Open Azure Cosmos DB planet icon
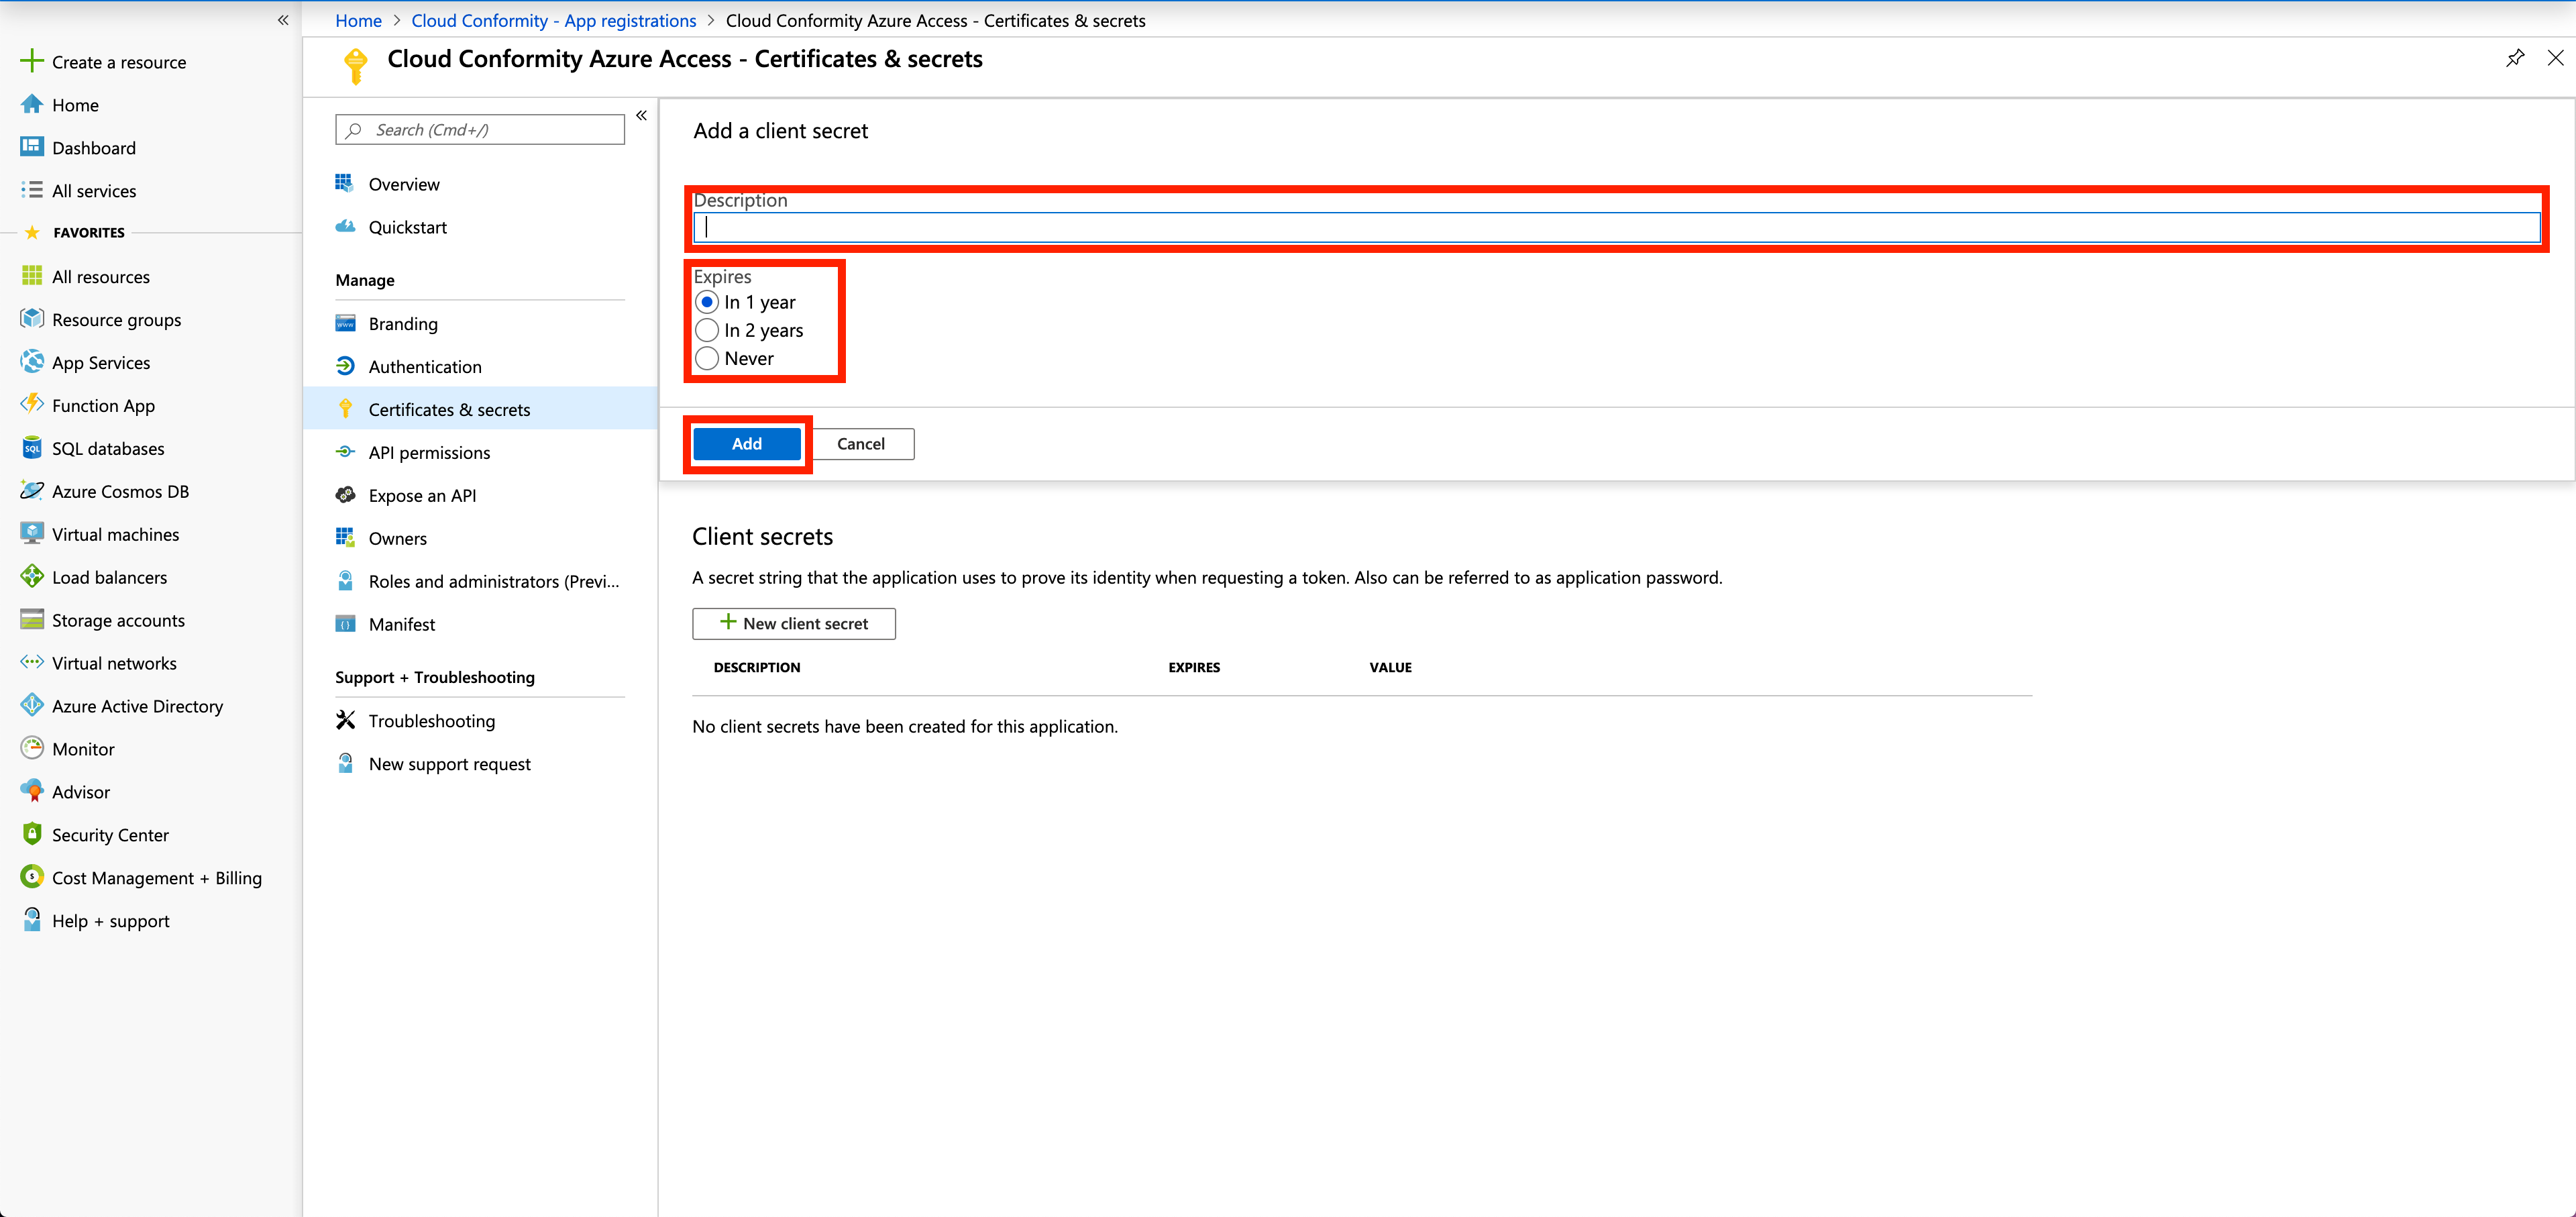The height and width of the screenshot is (1217, 2576). pyautogui.click(x=32, y=491)
